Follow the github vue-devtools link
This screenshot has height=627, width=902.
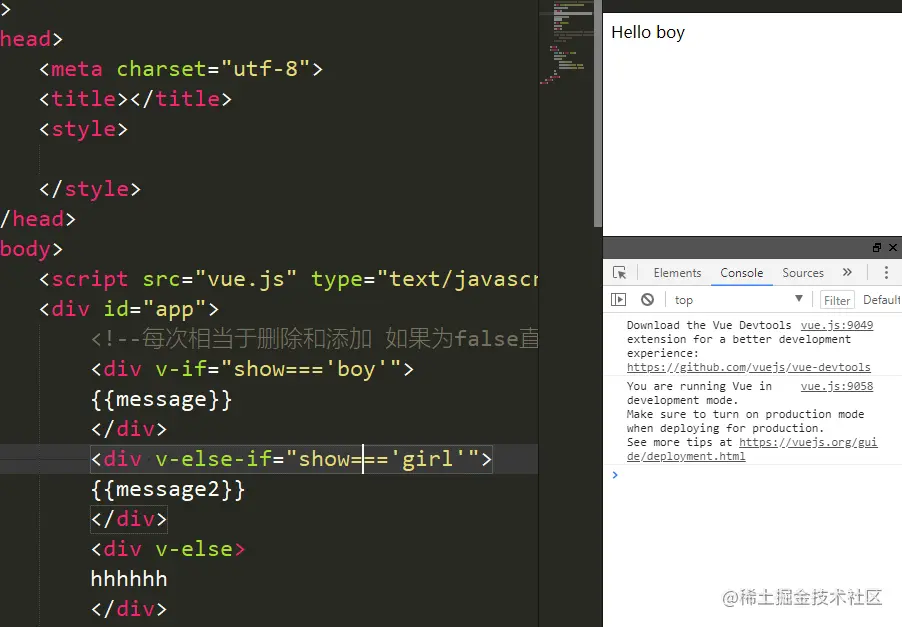click(748, 367)
